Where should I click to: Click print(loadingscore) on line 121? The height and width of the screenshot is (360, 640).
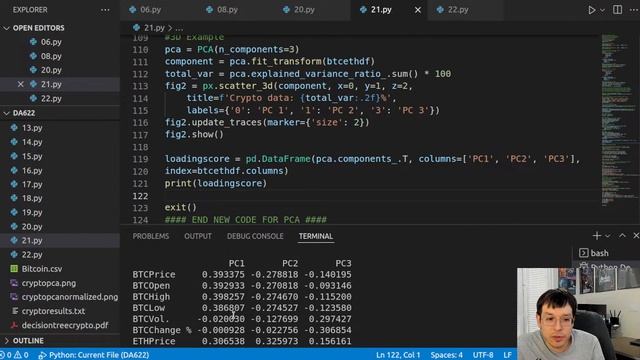pyautogui.click(x=216, y=183)
